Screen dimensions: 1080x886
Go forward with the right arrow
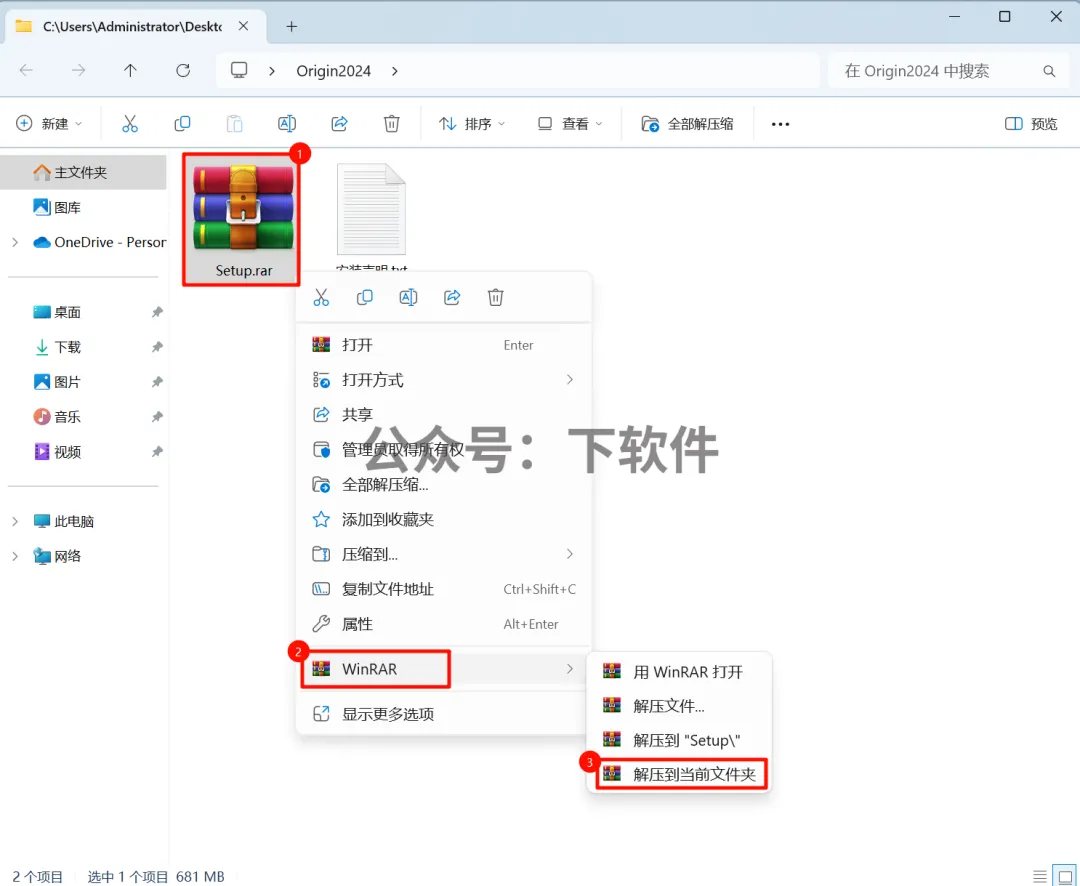(79, 70)
